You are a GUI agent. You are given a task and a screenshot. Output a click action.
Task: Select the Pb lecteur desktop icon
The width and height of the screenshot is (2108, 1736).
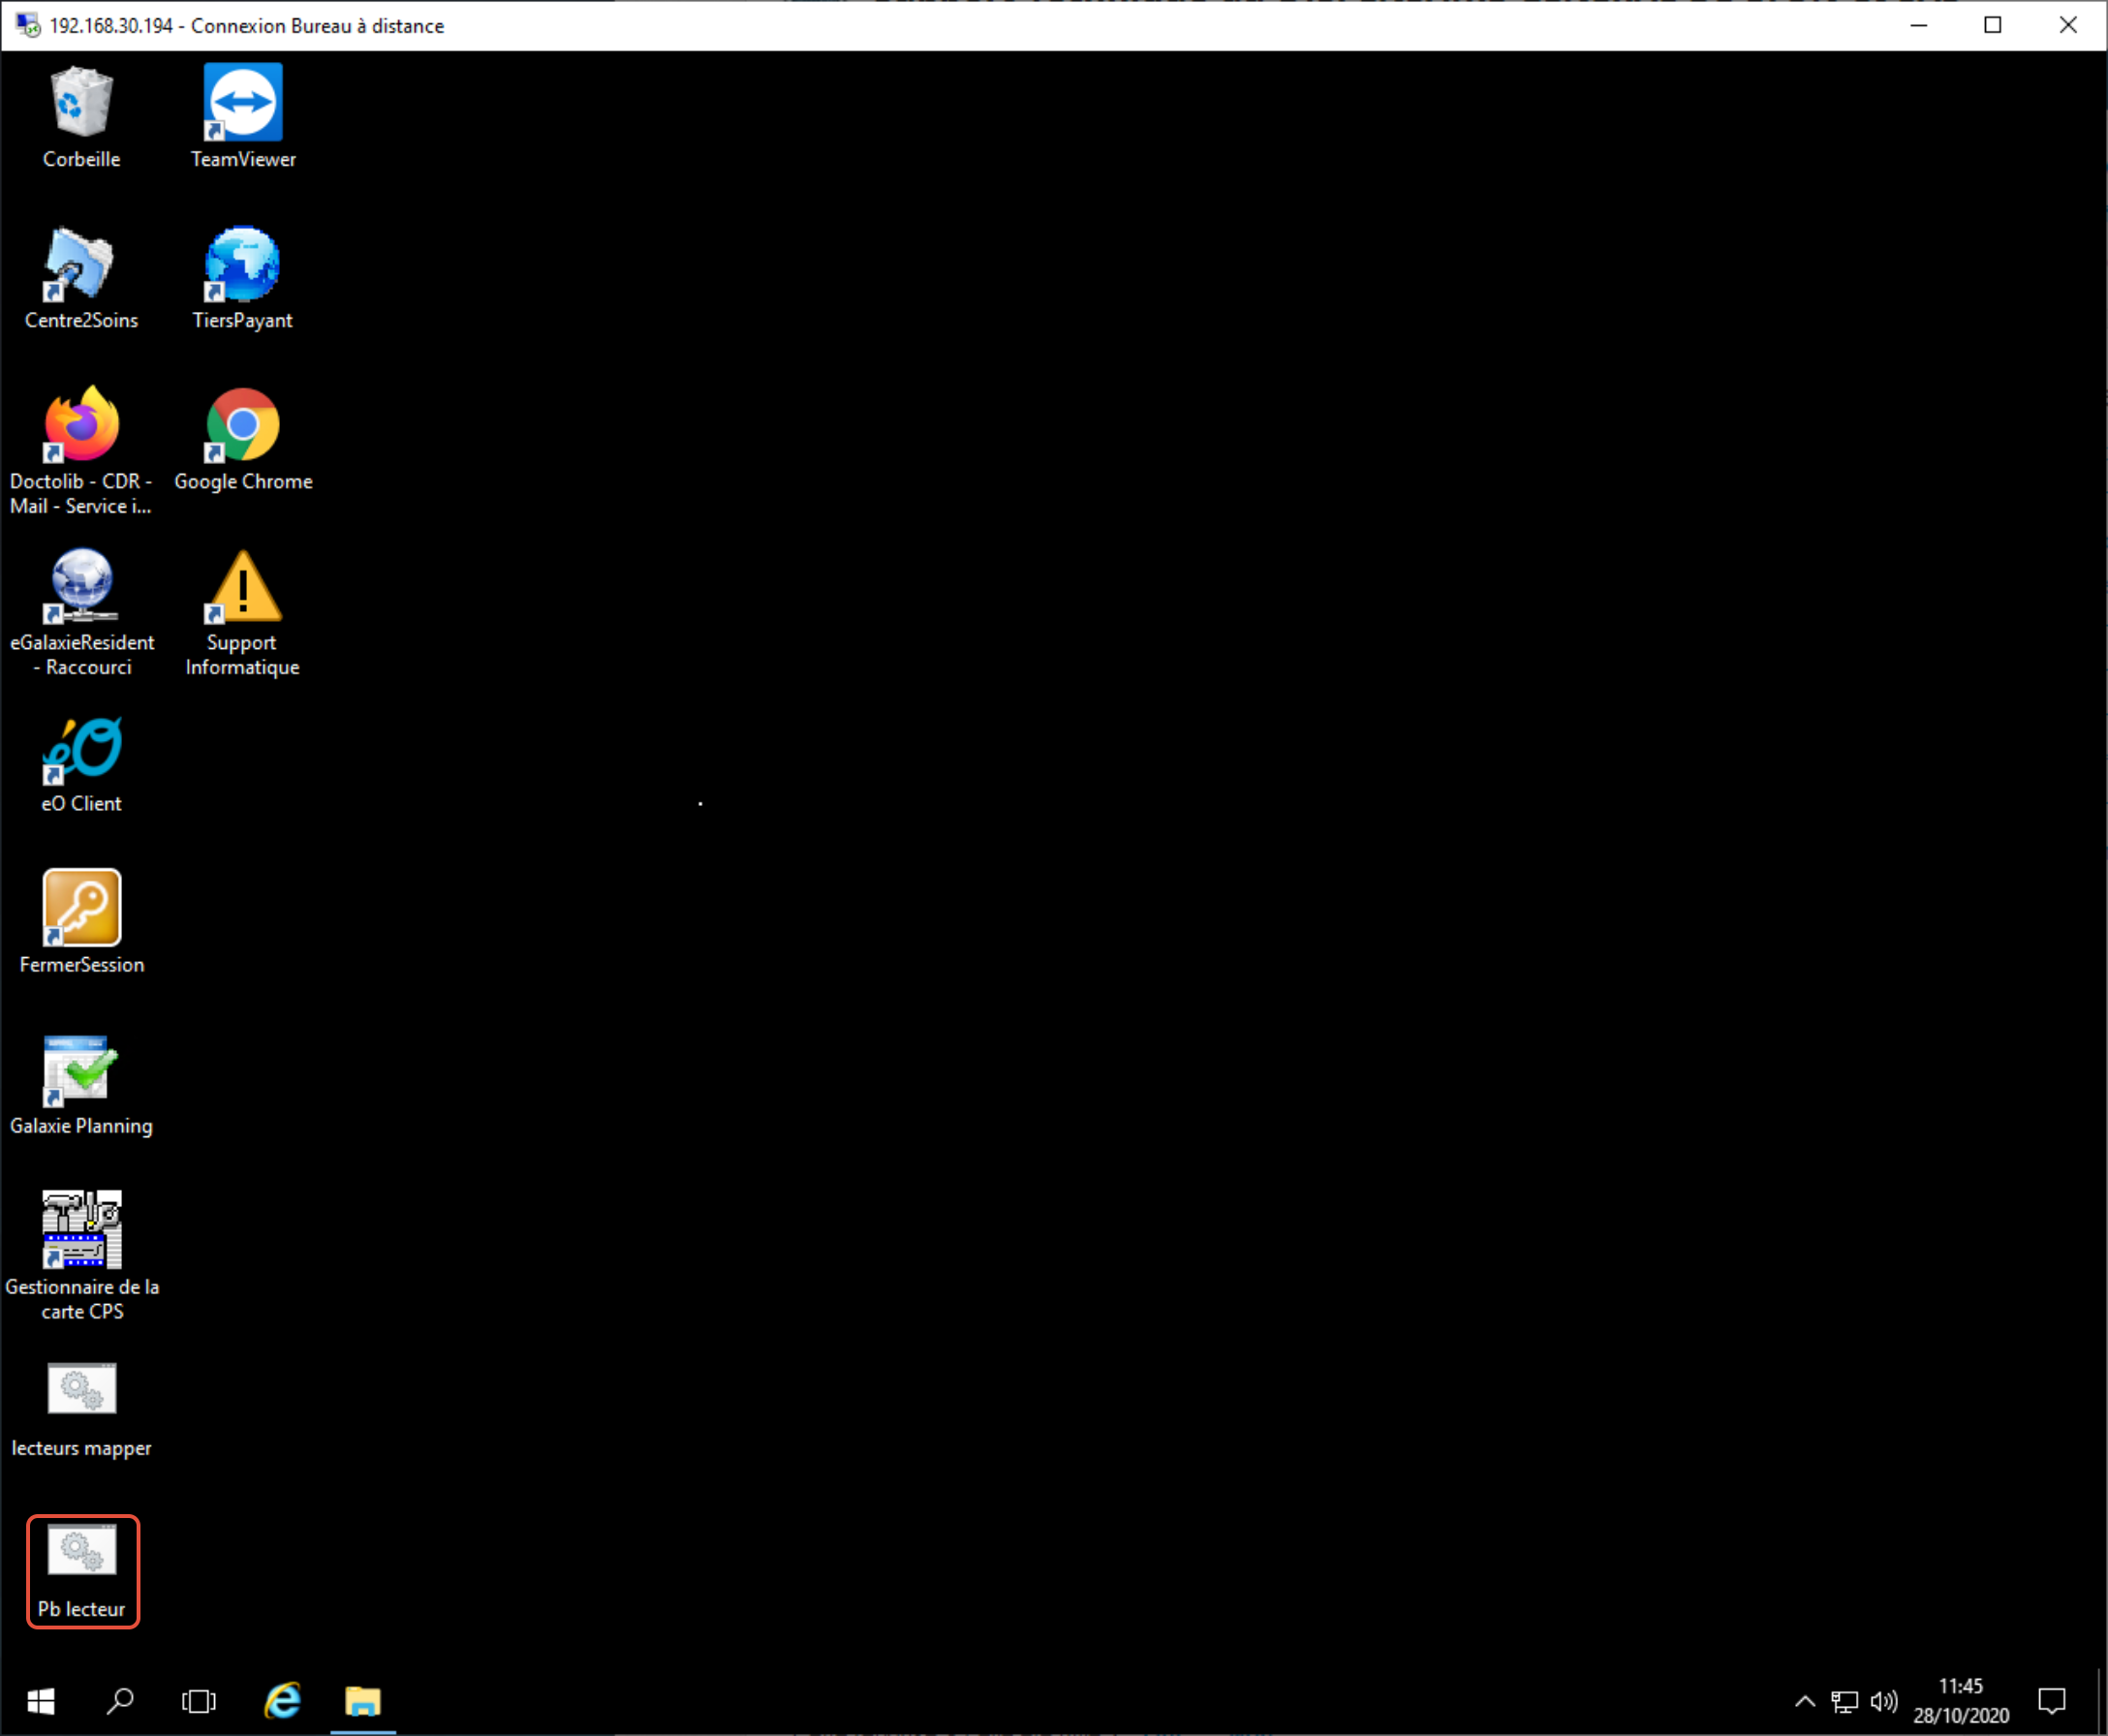tap(81, 1552)
